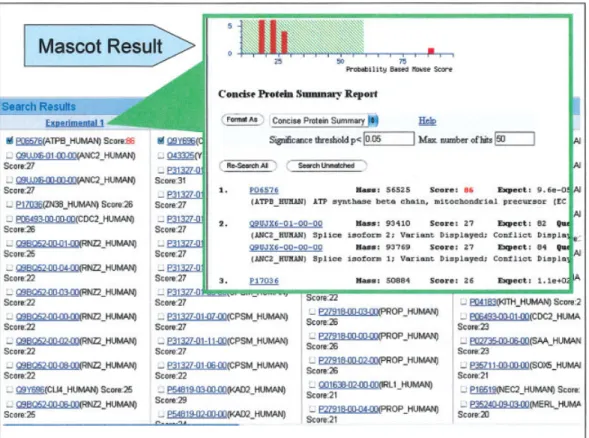Uncheck the P06576 ATPB_HUMAN checkbox
589x438 pixels.
(10, 141)
